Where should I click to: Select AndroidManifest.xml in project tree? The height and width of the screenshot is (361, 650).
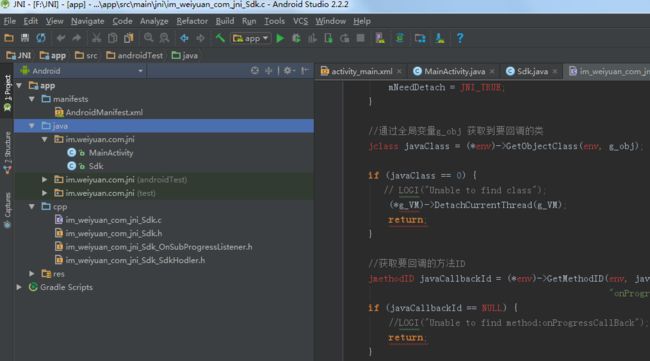(x=99, y=112)
